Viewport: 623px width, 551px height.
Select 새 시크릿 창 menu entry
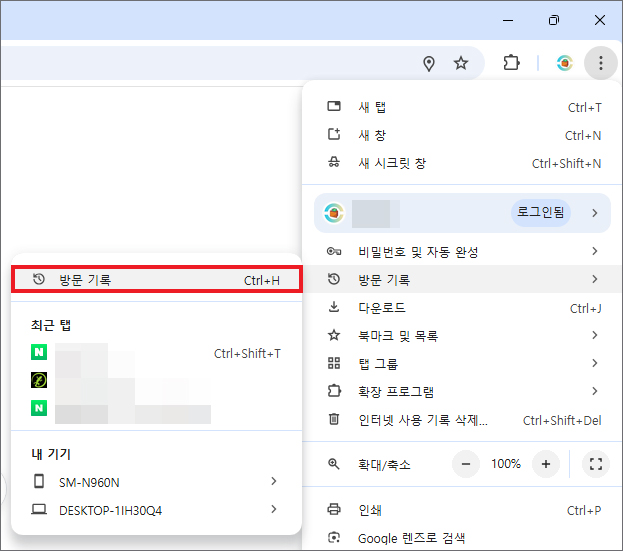[x=392, y=163]
